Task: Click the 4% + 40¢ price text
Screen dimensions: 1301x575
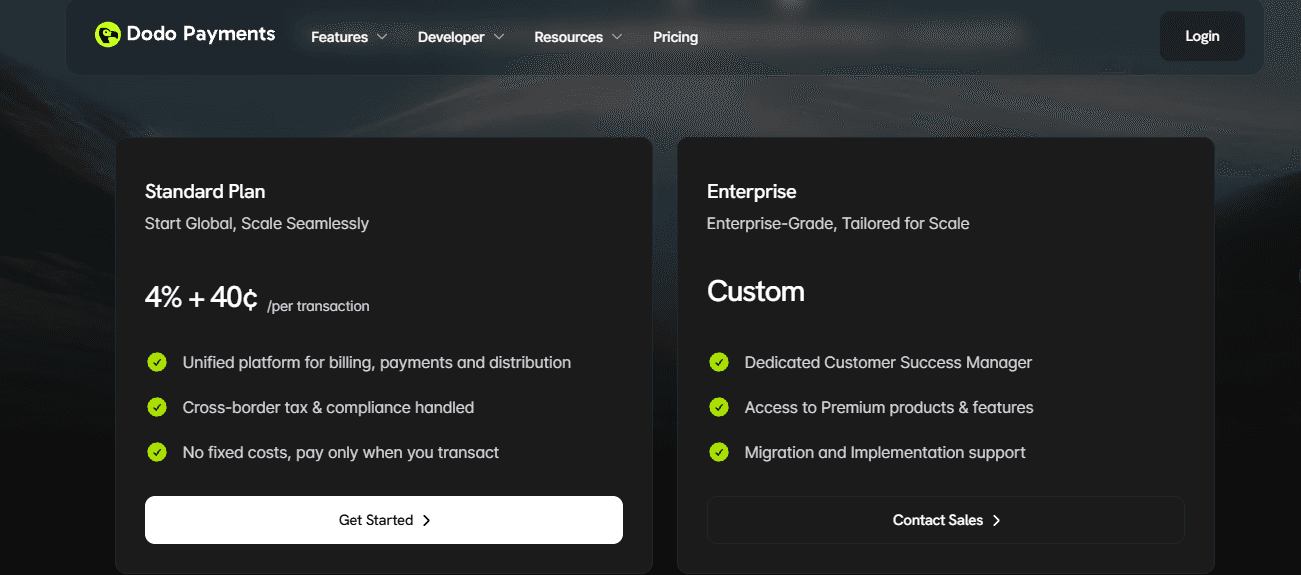Action: (201, 297)
